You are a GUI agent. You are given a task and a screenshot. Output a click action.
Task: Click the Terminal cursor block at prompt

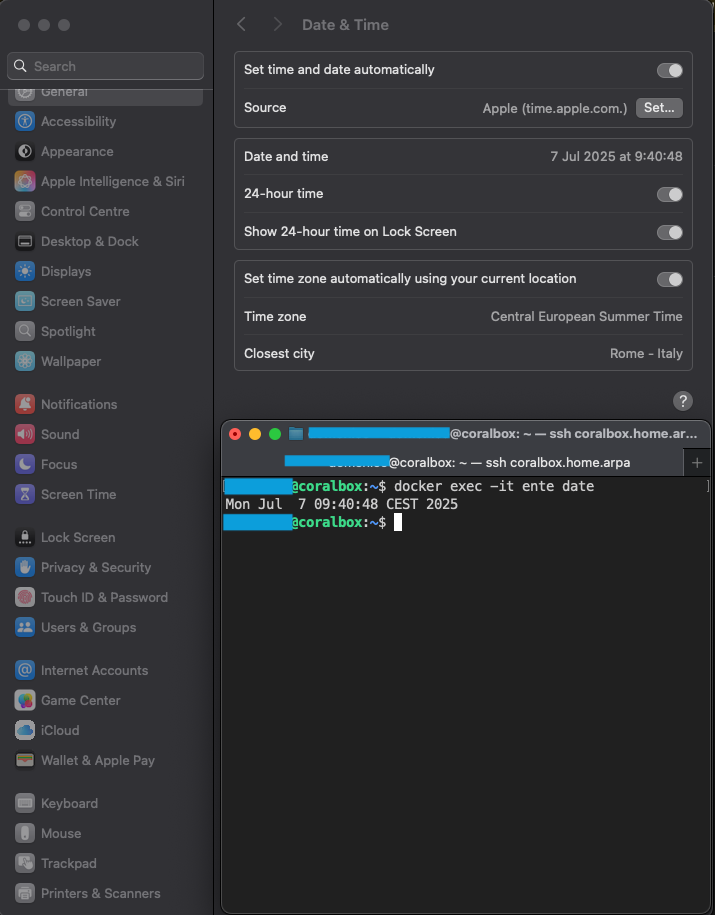coord(398,522)
